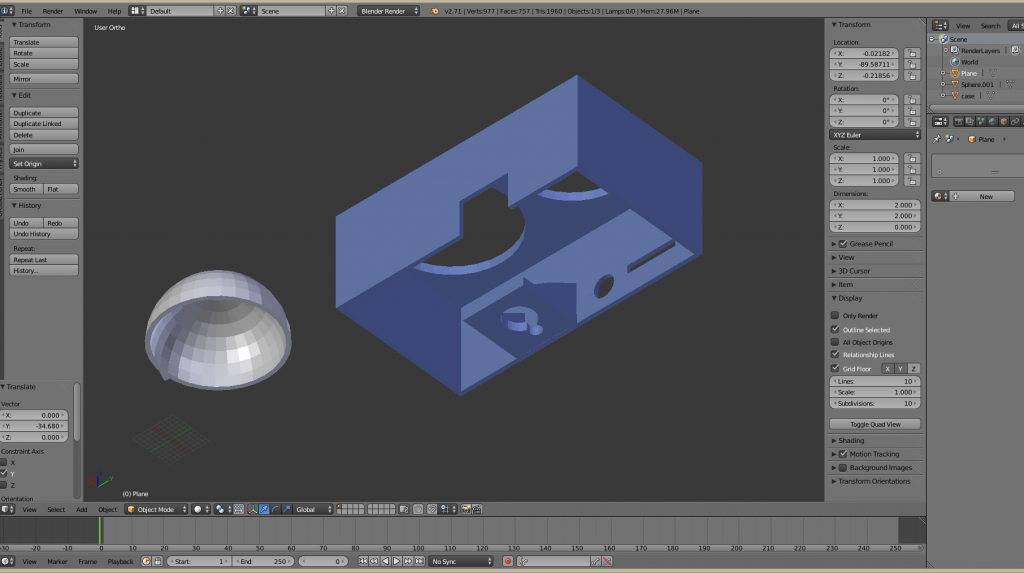Viewport: 1024px width, 573px height.
Task: Expand the Transform Orientations panel
Action: point(874,481)
